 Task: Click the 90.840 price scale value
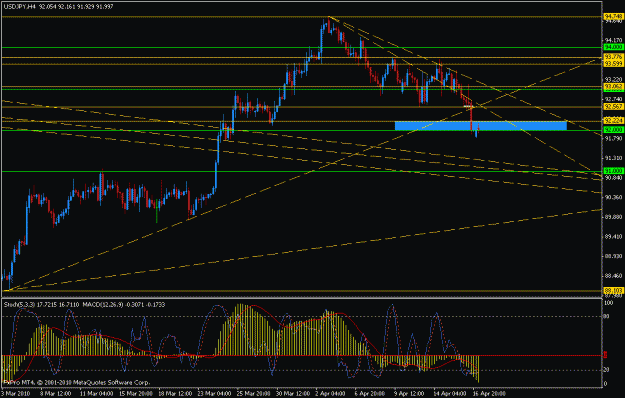613,178
